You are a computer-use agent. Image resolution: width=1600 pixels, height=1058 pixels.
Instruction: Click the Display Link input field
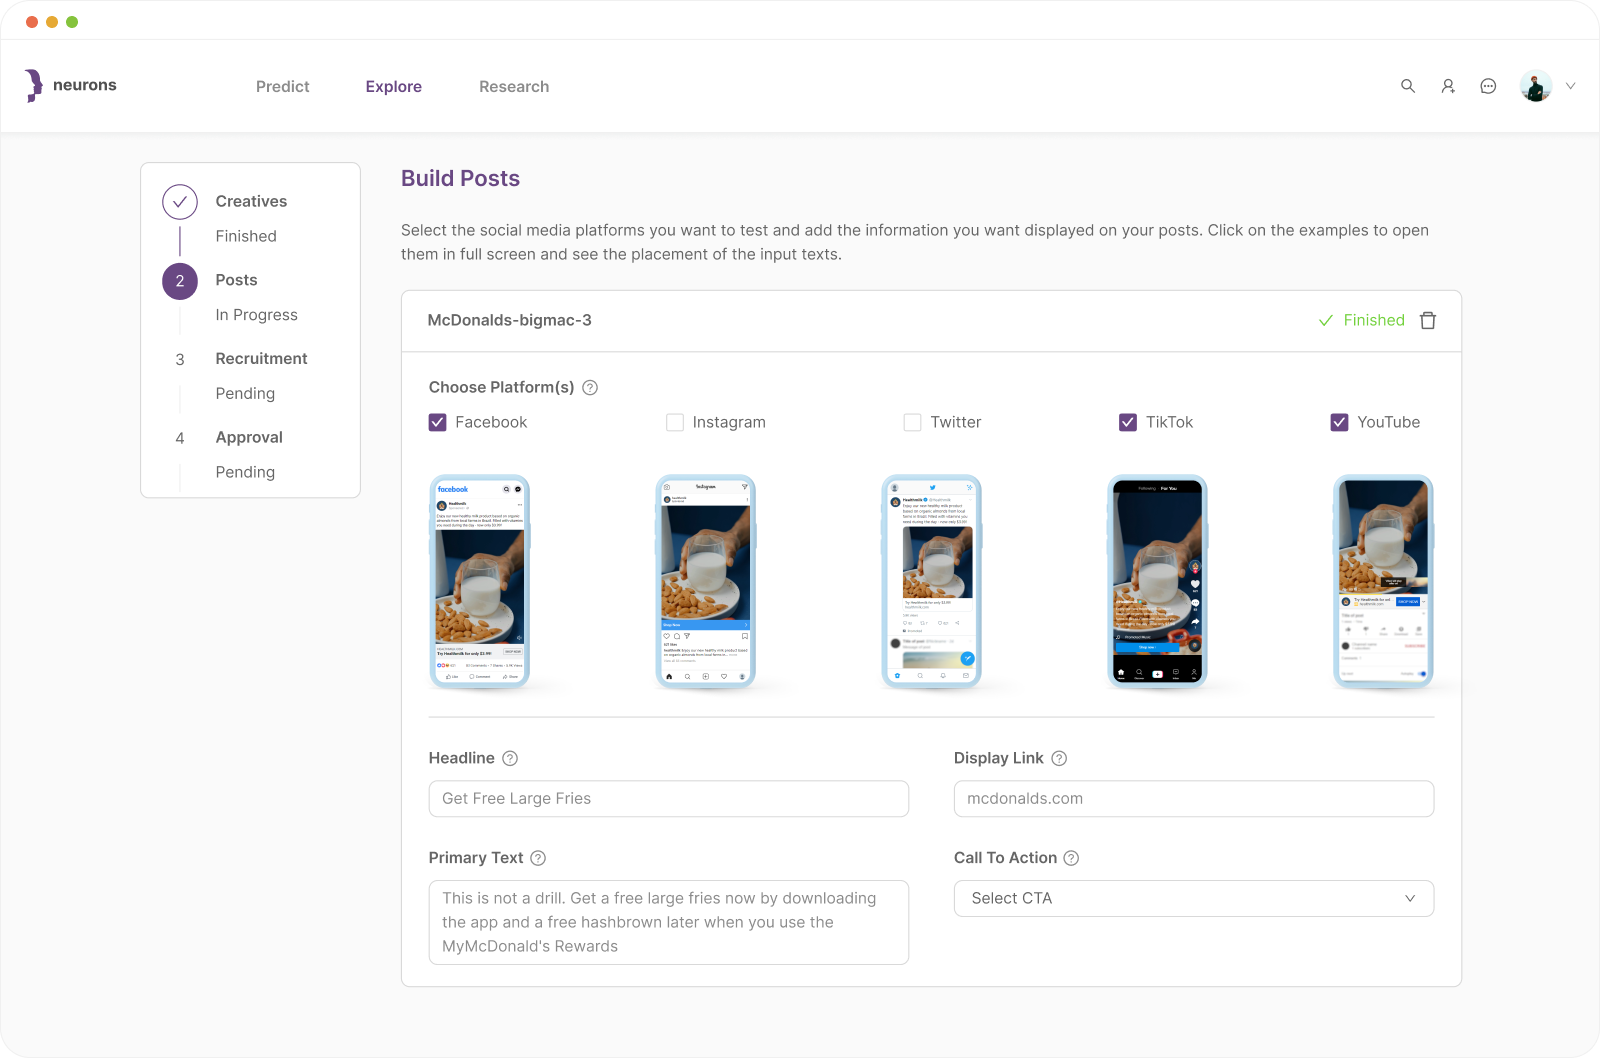point(1194,799)
